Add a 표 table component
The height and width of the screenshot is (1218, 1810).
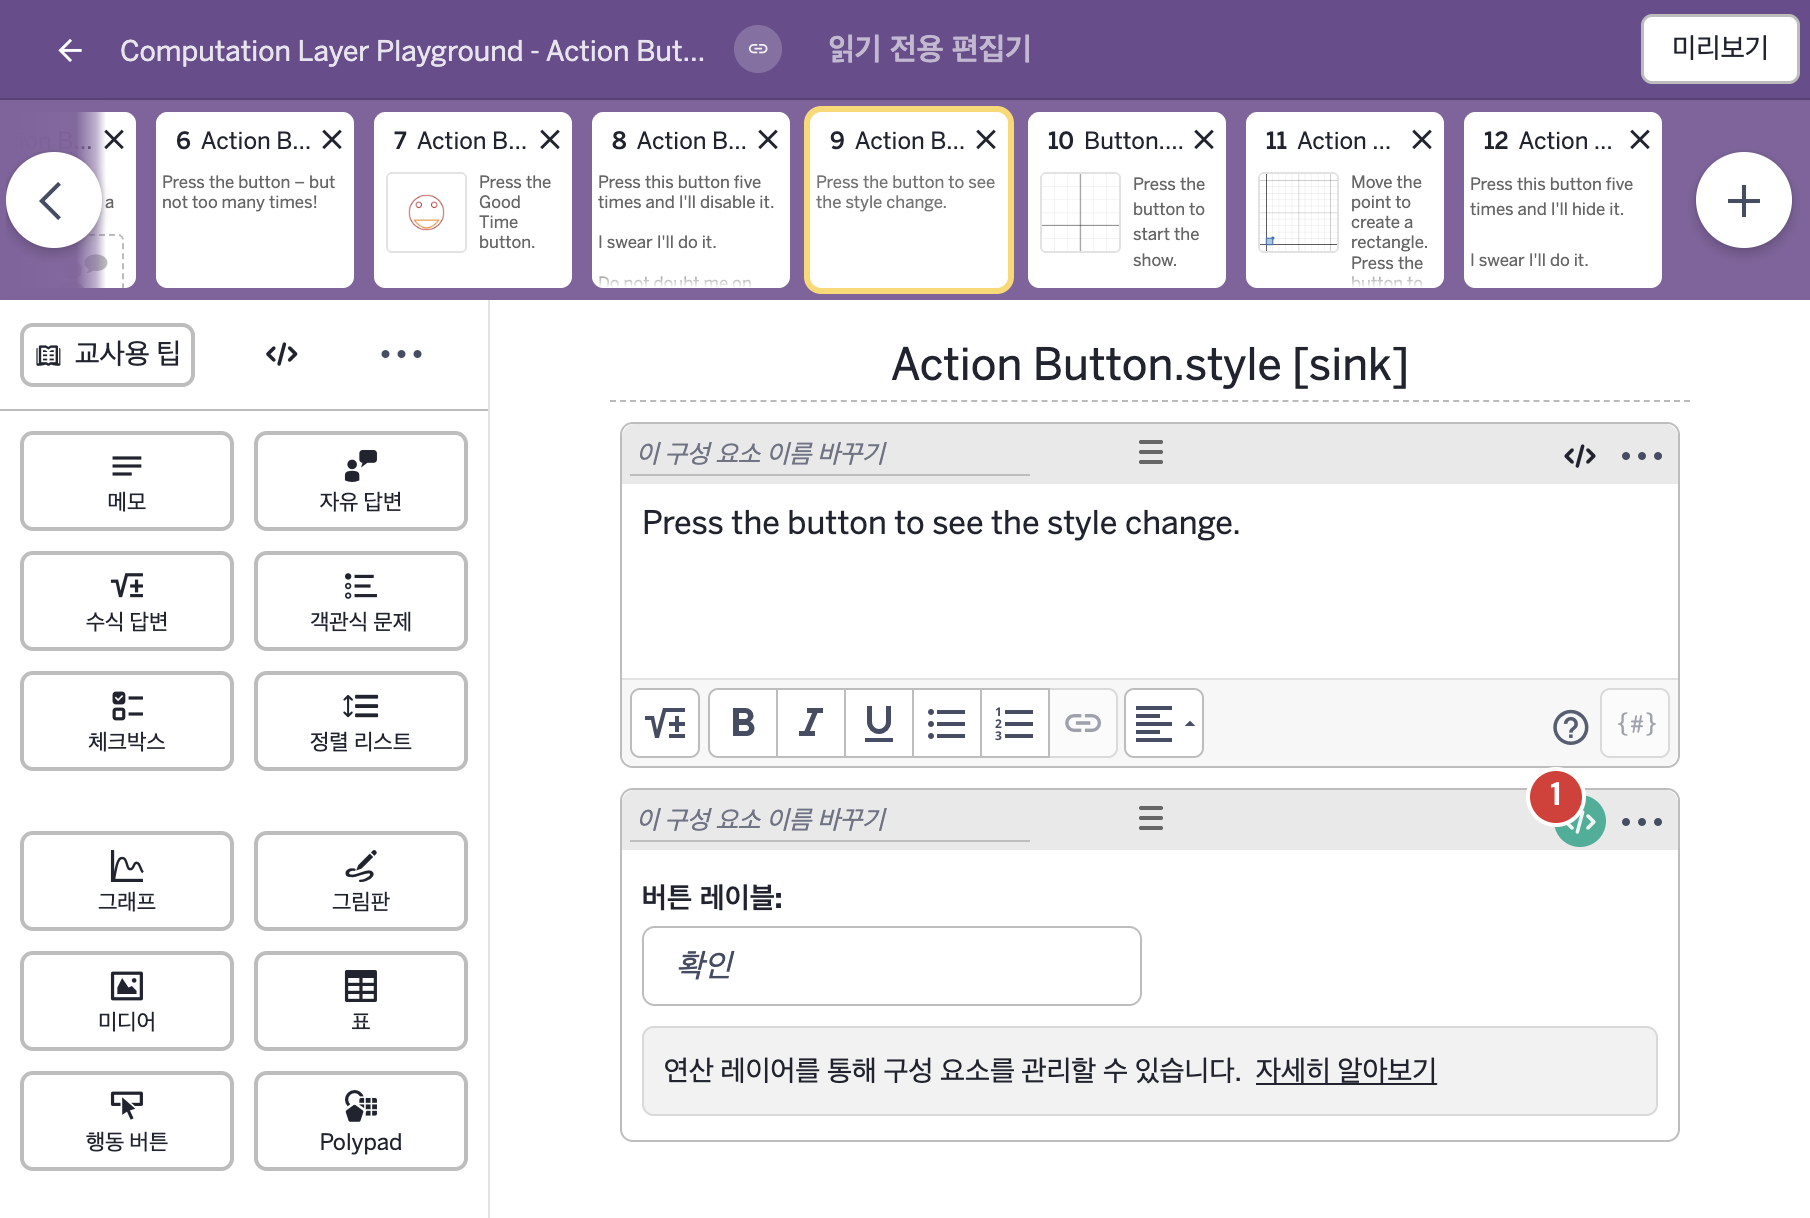point(361,1001)
